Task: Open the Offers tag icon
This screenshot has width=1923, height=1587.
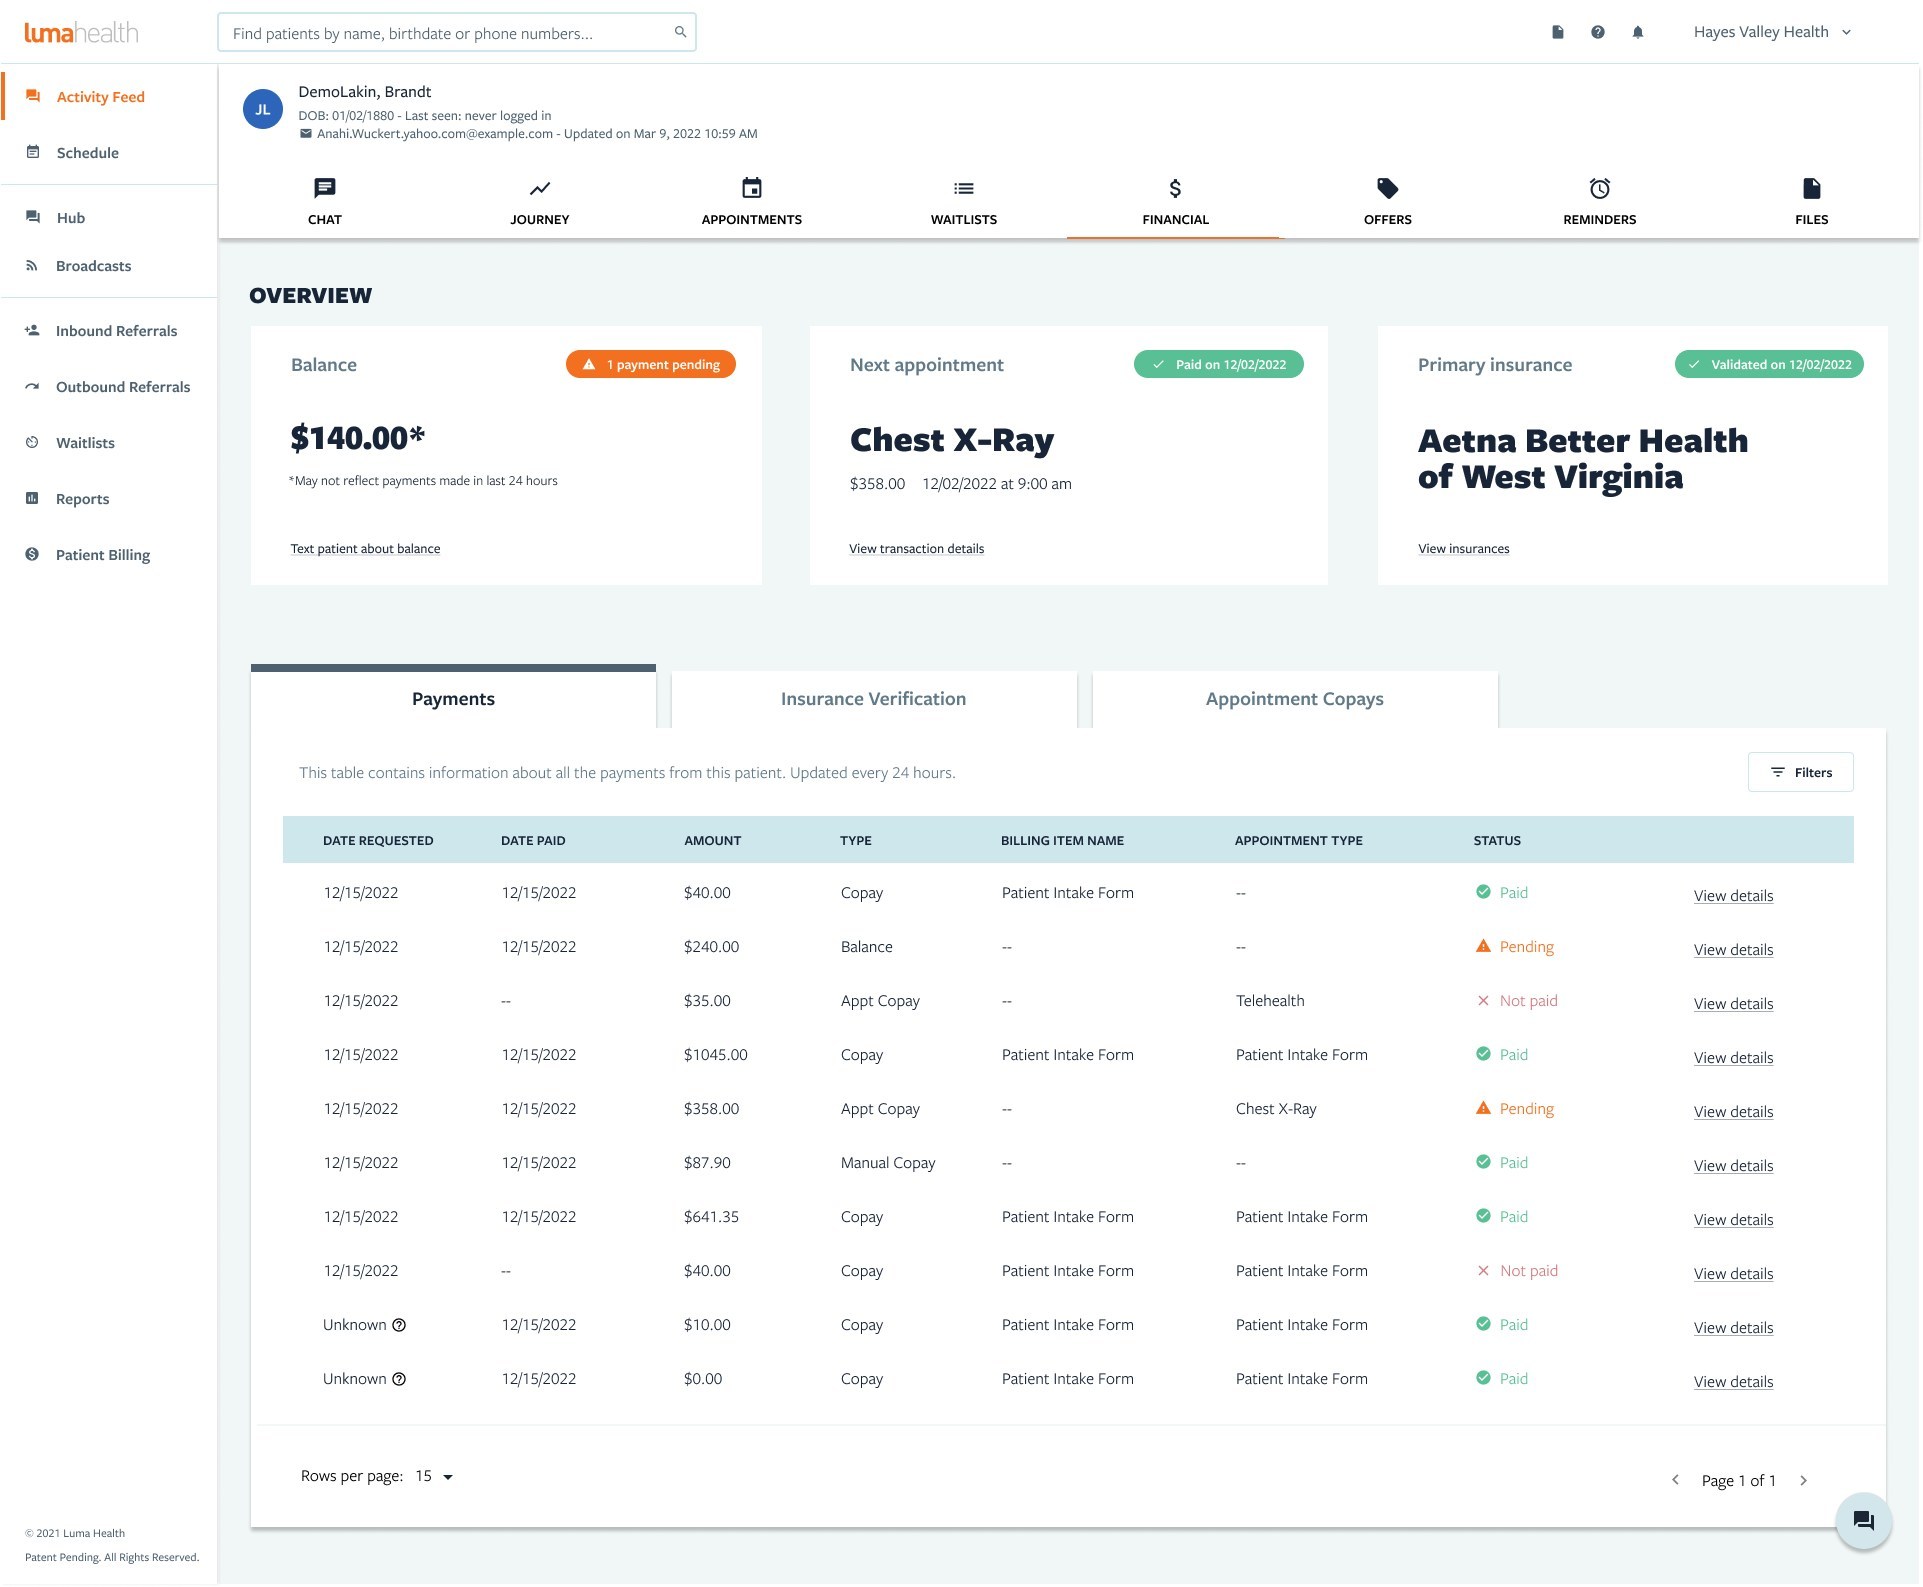Action: pyautogui.click(x=1388, y=188)
